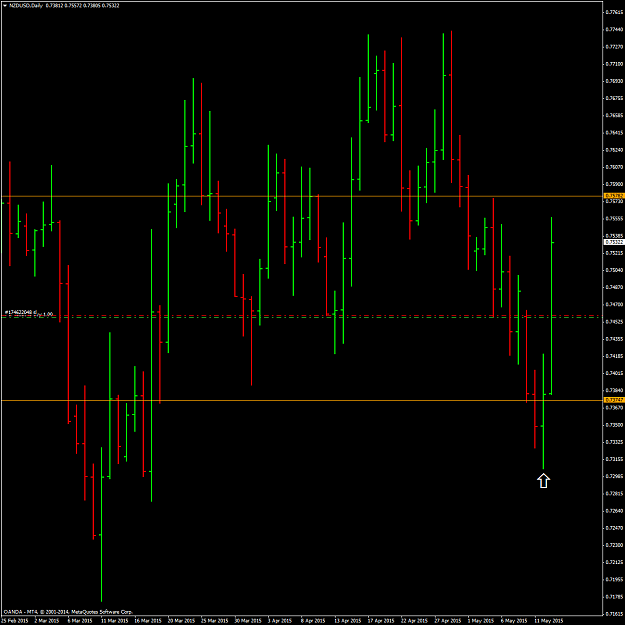Click the 11 May 2015 date label
Image resolution: width=625 pixels, height=625 pixels.
[548, 621]
